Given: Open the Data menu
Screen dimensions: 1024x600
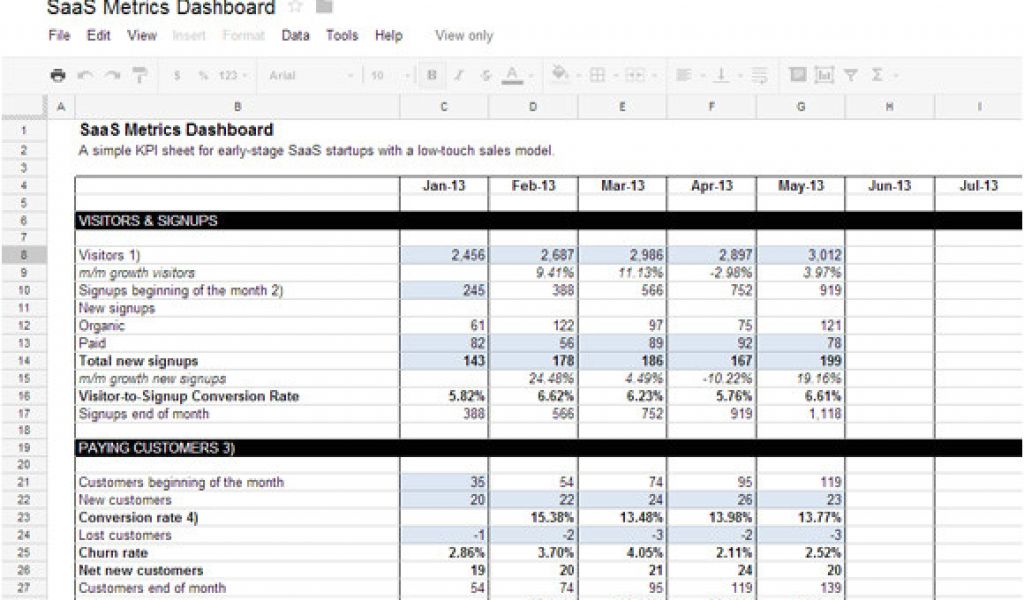Looking at the screenshot, I should point(294,36).
